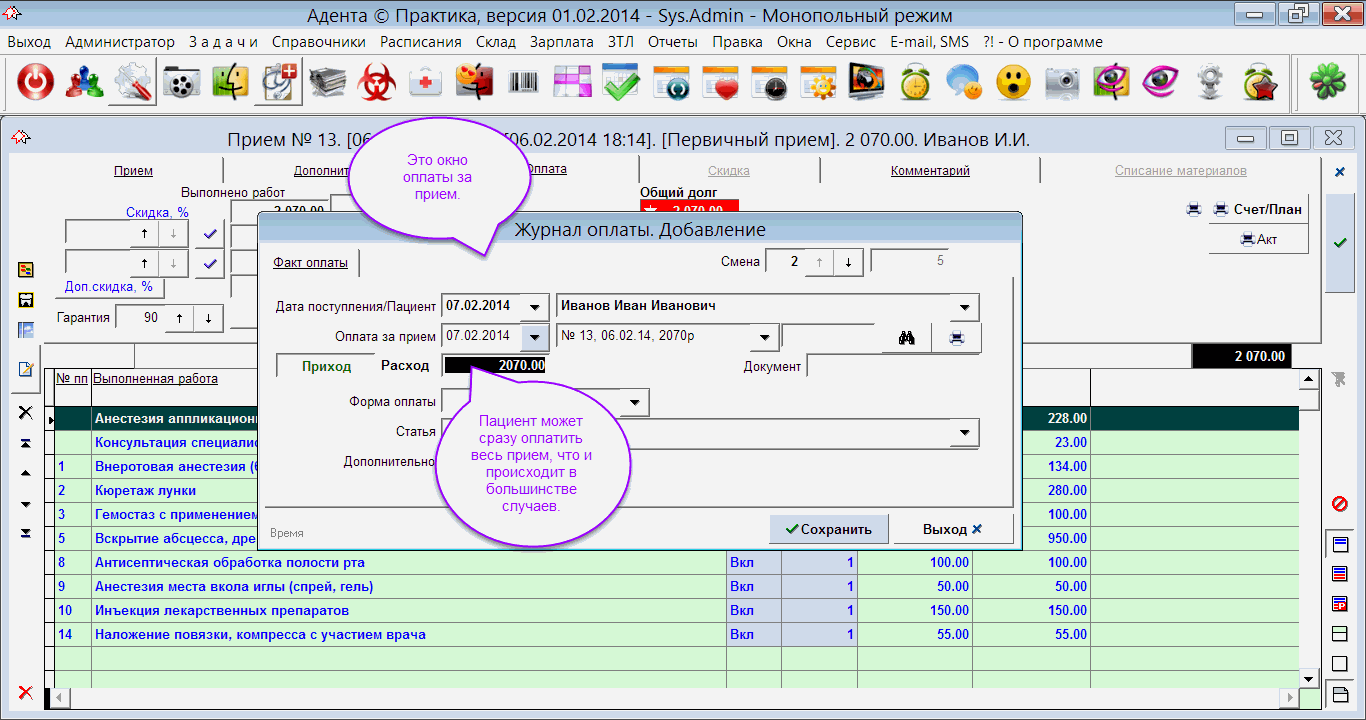Image resolution: width=1366 pixels, height=720 pixels.
Task: Open the first-aid kit toolbar icon
Action: click(x=426, y=83)
